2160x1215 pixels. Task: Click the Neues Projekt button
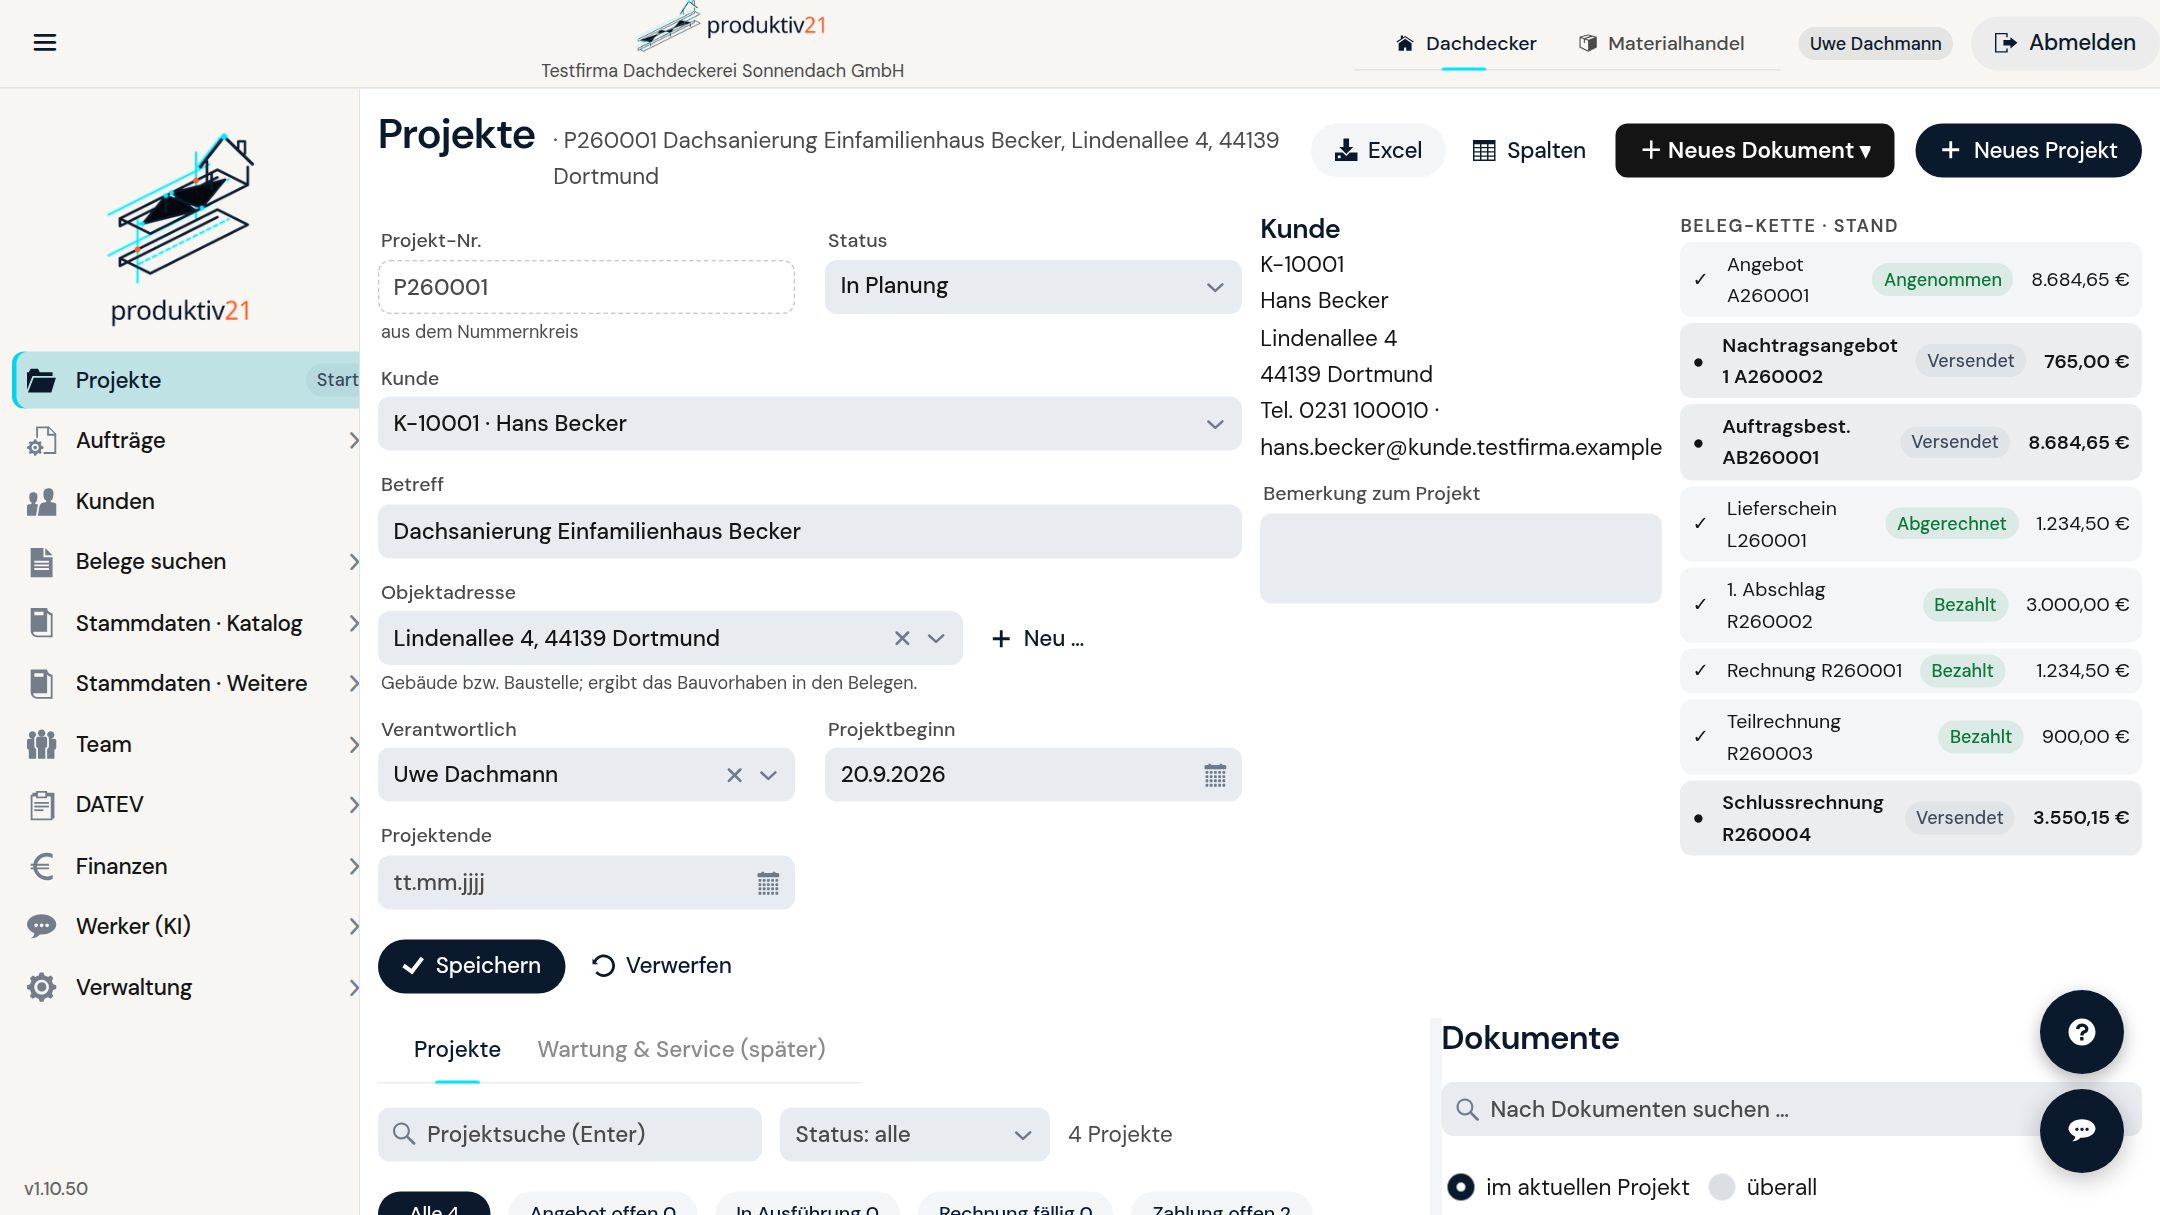click(x=2028, y=150)
